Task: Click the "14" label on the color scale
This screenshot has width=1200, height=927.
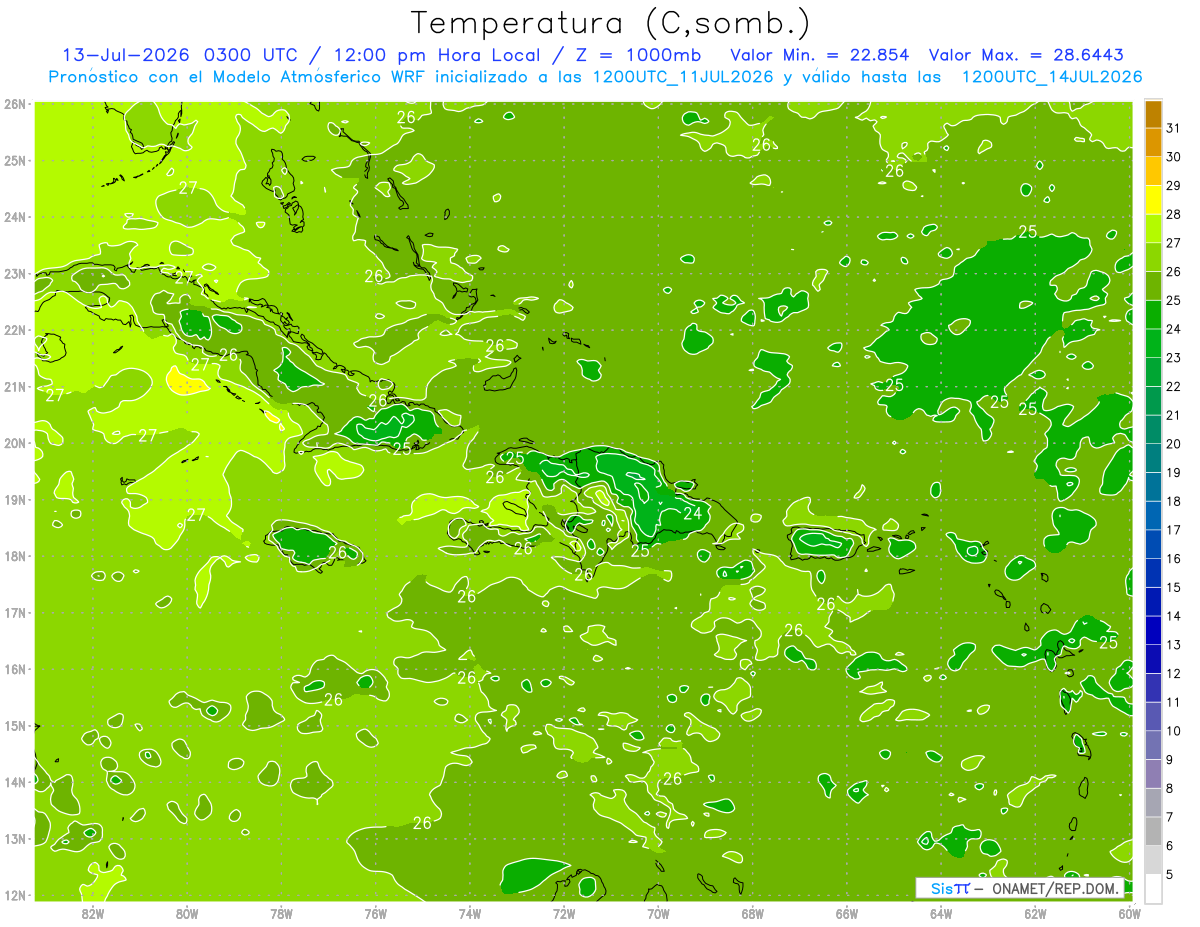Action: point(1174,616)
